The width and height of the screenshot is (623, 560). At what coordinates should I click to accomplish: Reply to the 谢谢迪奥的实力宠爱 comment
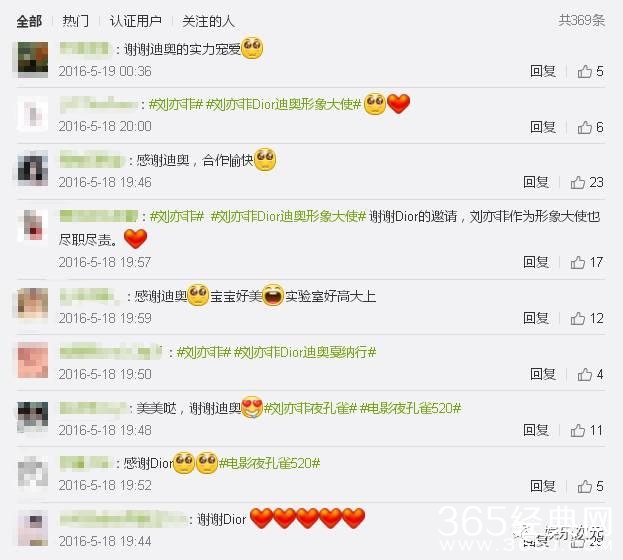click(x=543, y=72)
